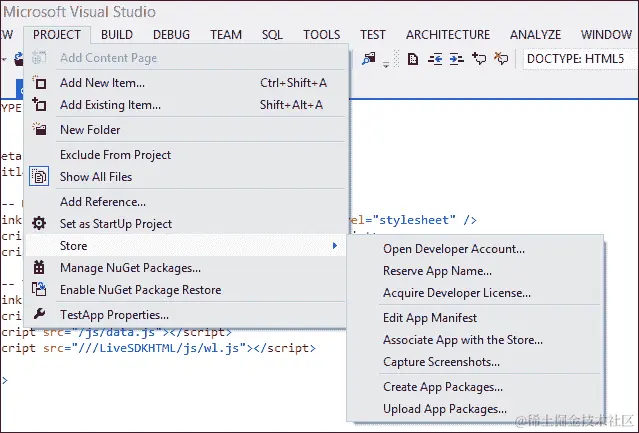This screenshot has height=433, width=639.
Task: Click the New Folder icon
Action: coord(39,129)
